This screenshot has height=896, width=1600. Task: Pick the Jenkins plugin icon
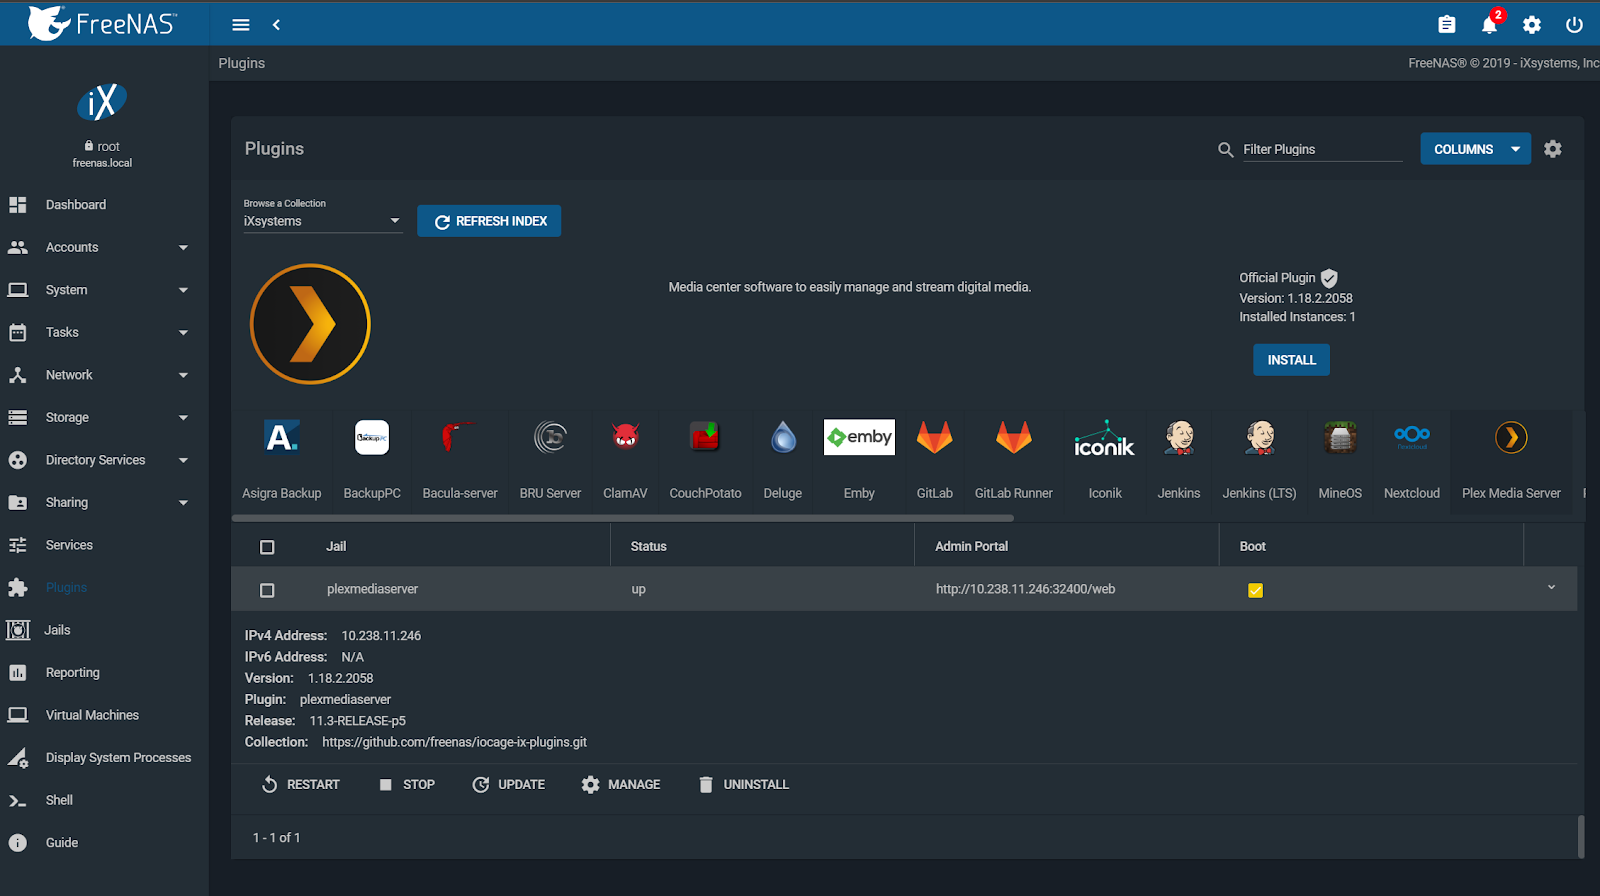1179,437
